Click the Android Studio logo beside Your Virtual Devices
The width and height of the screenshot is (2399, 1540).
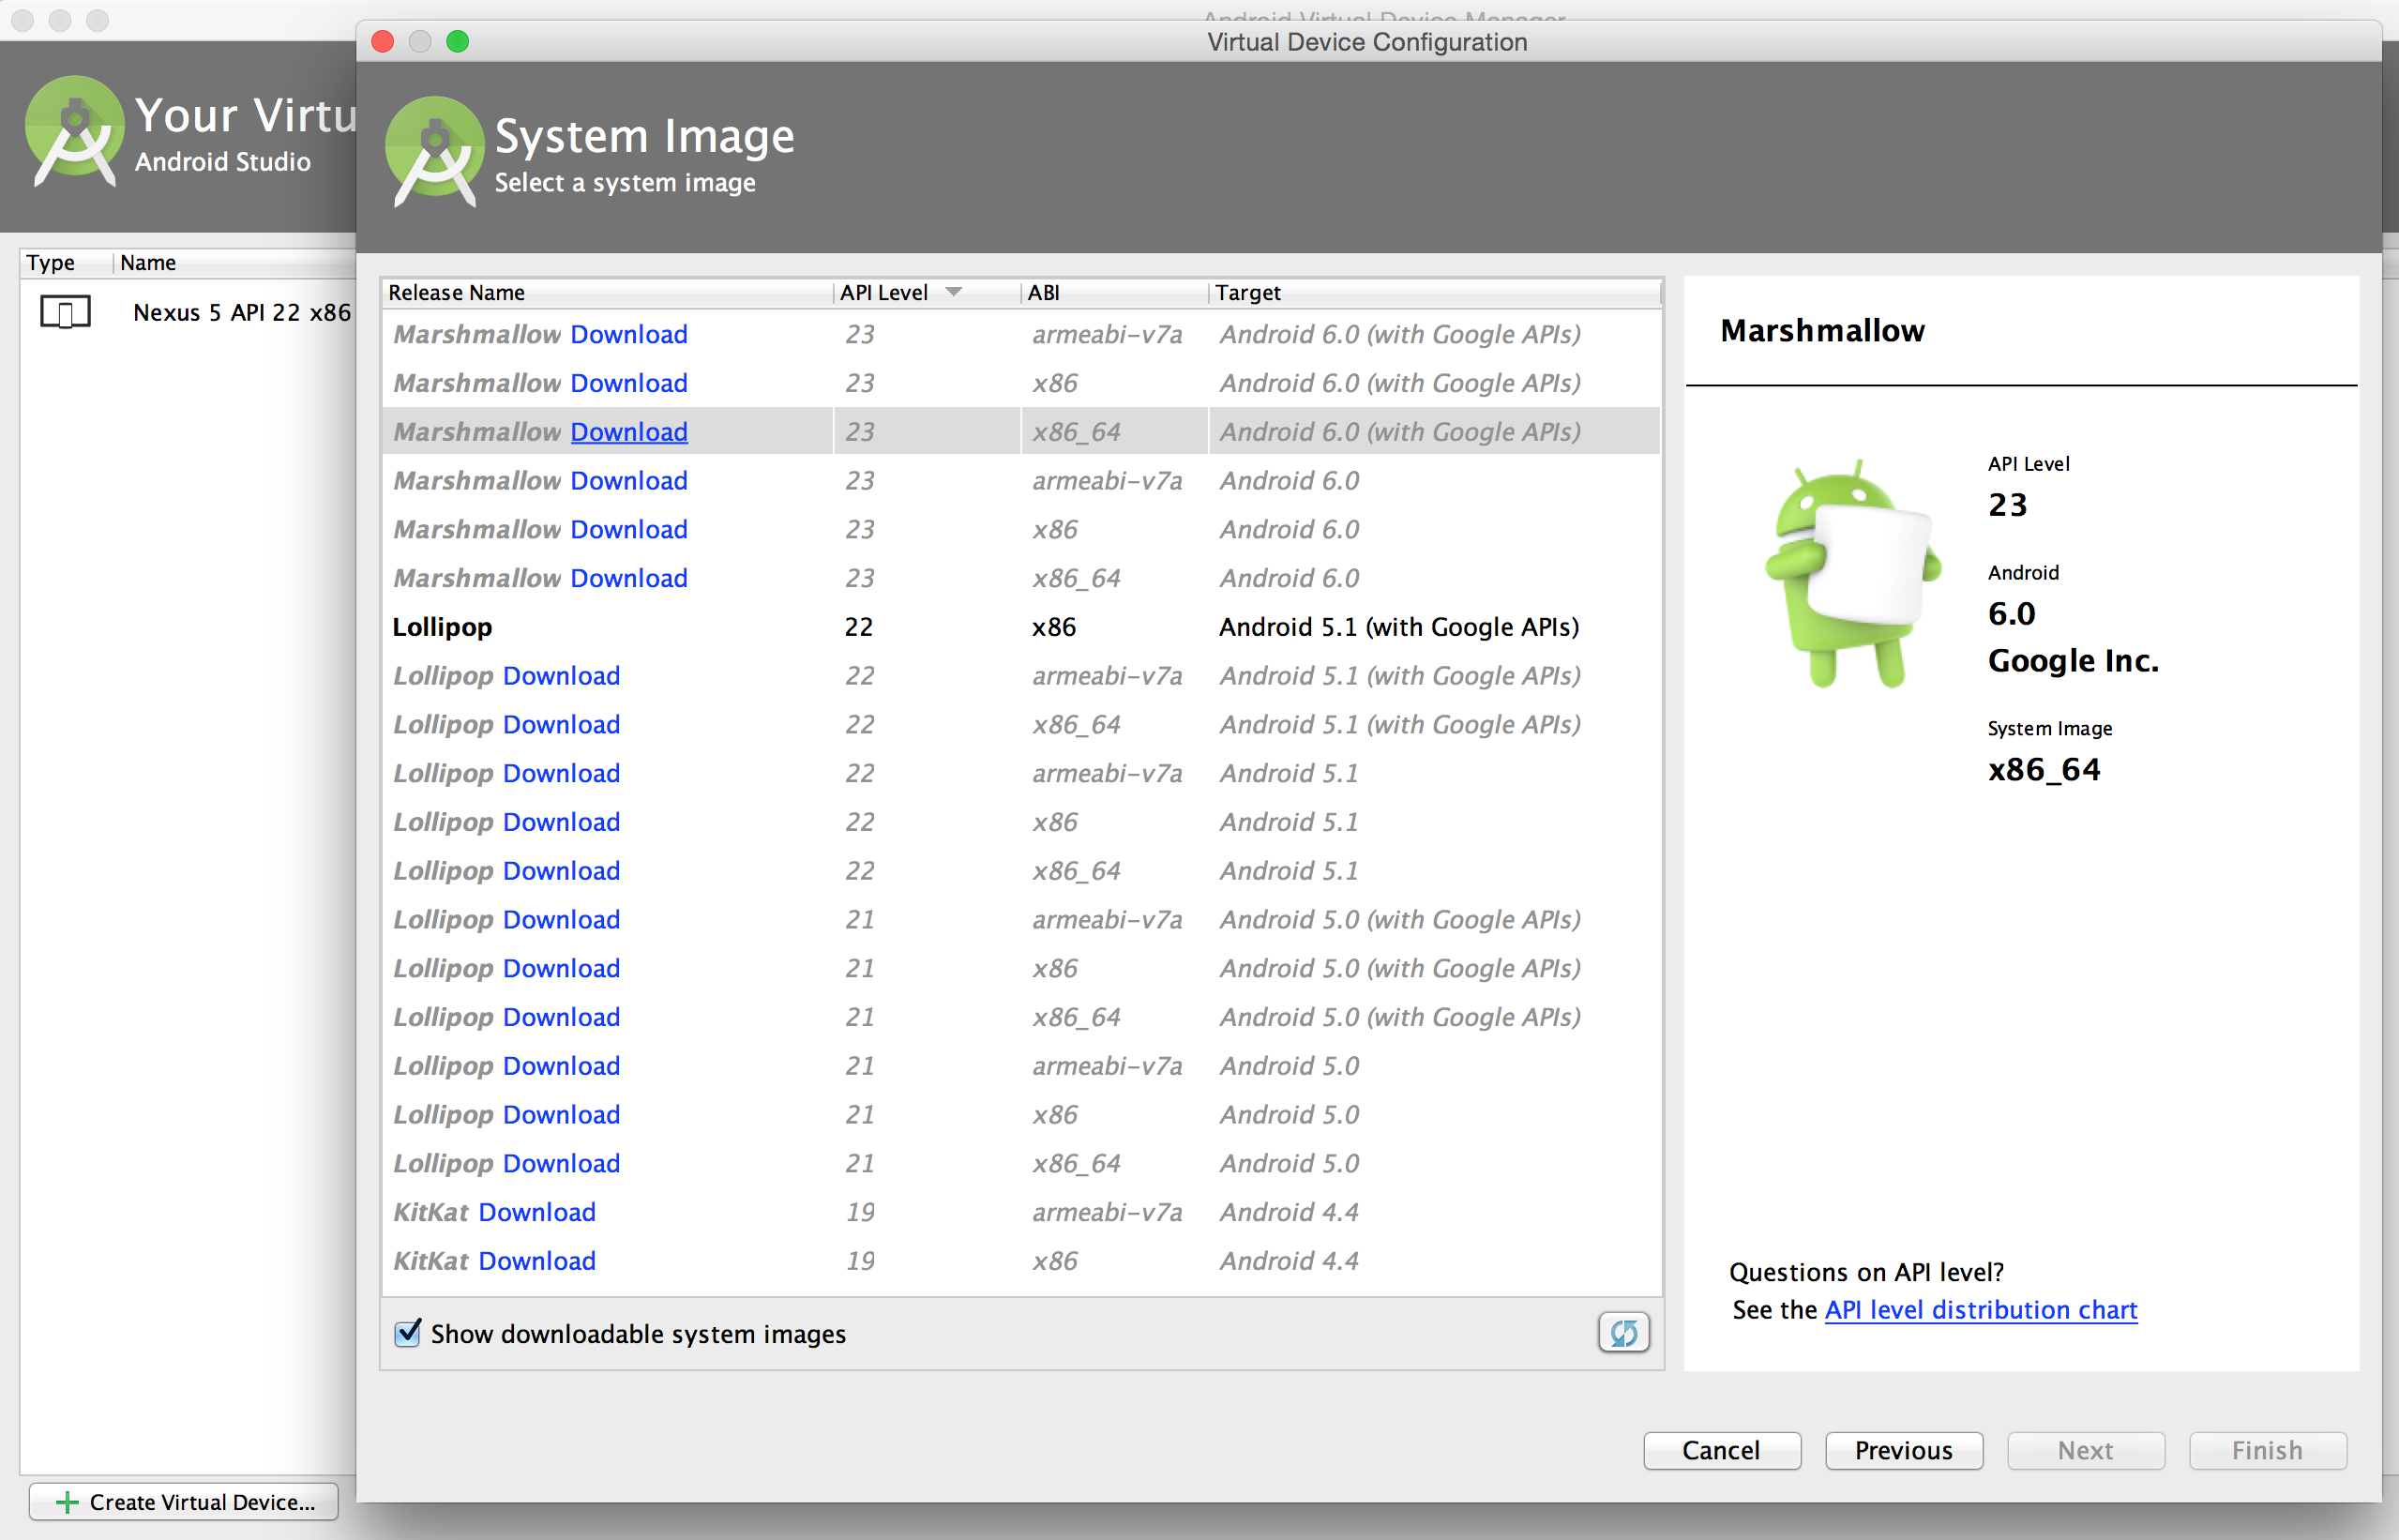tap(73, 131)
